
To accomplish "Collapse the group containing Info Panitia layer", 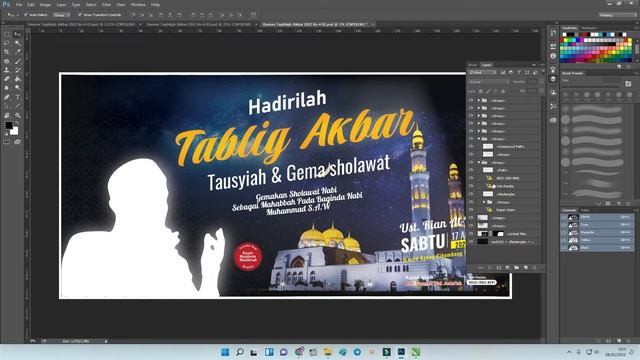I will [478, 162].
